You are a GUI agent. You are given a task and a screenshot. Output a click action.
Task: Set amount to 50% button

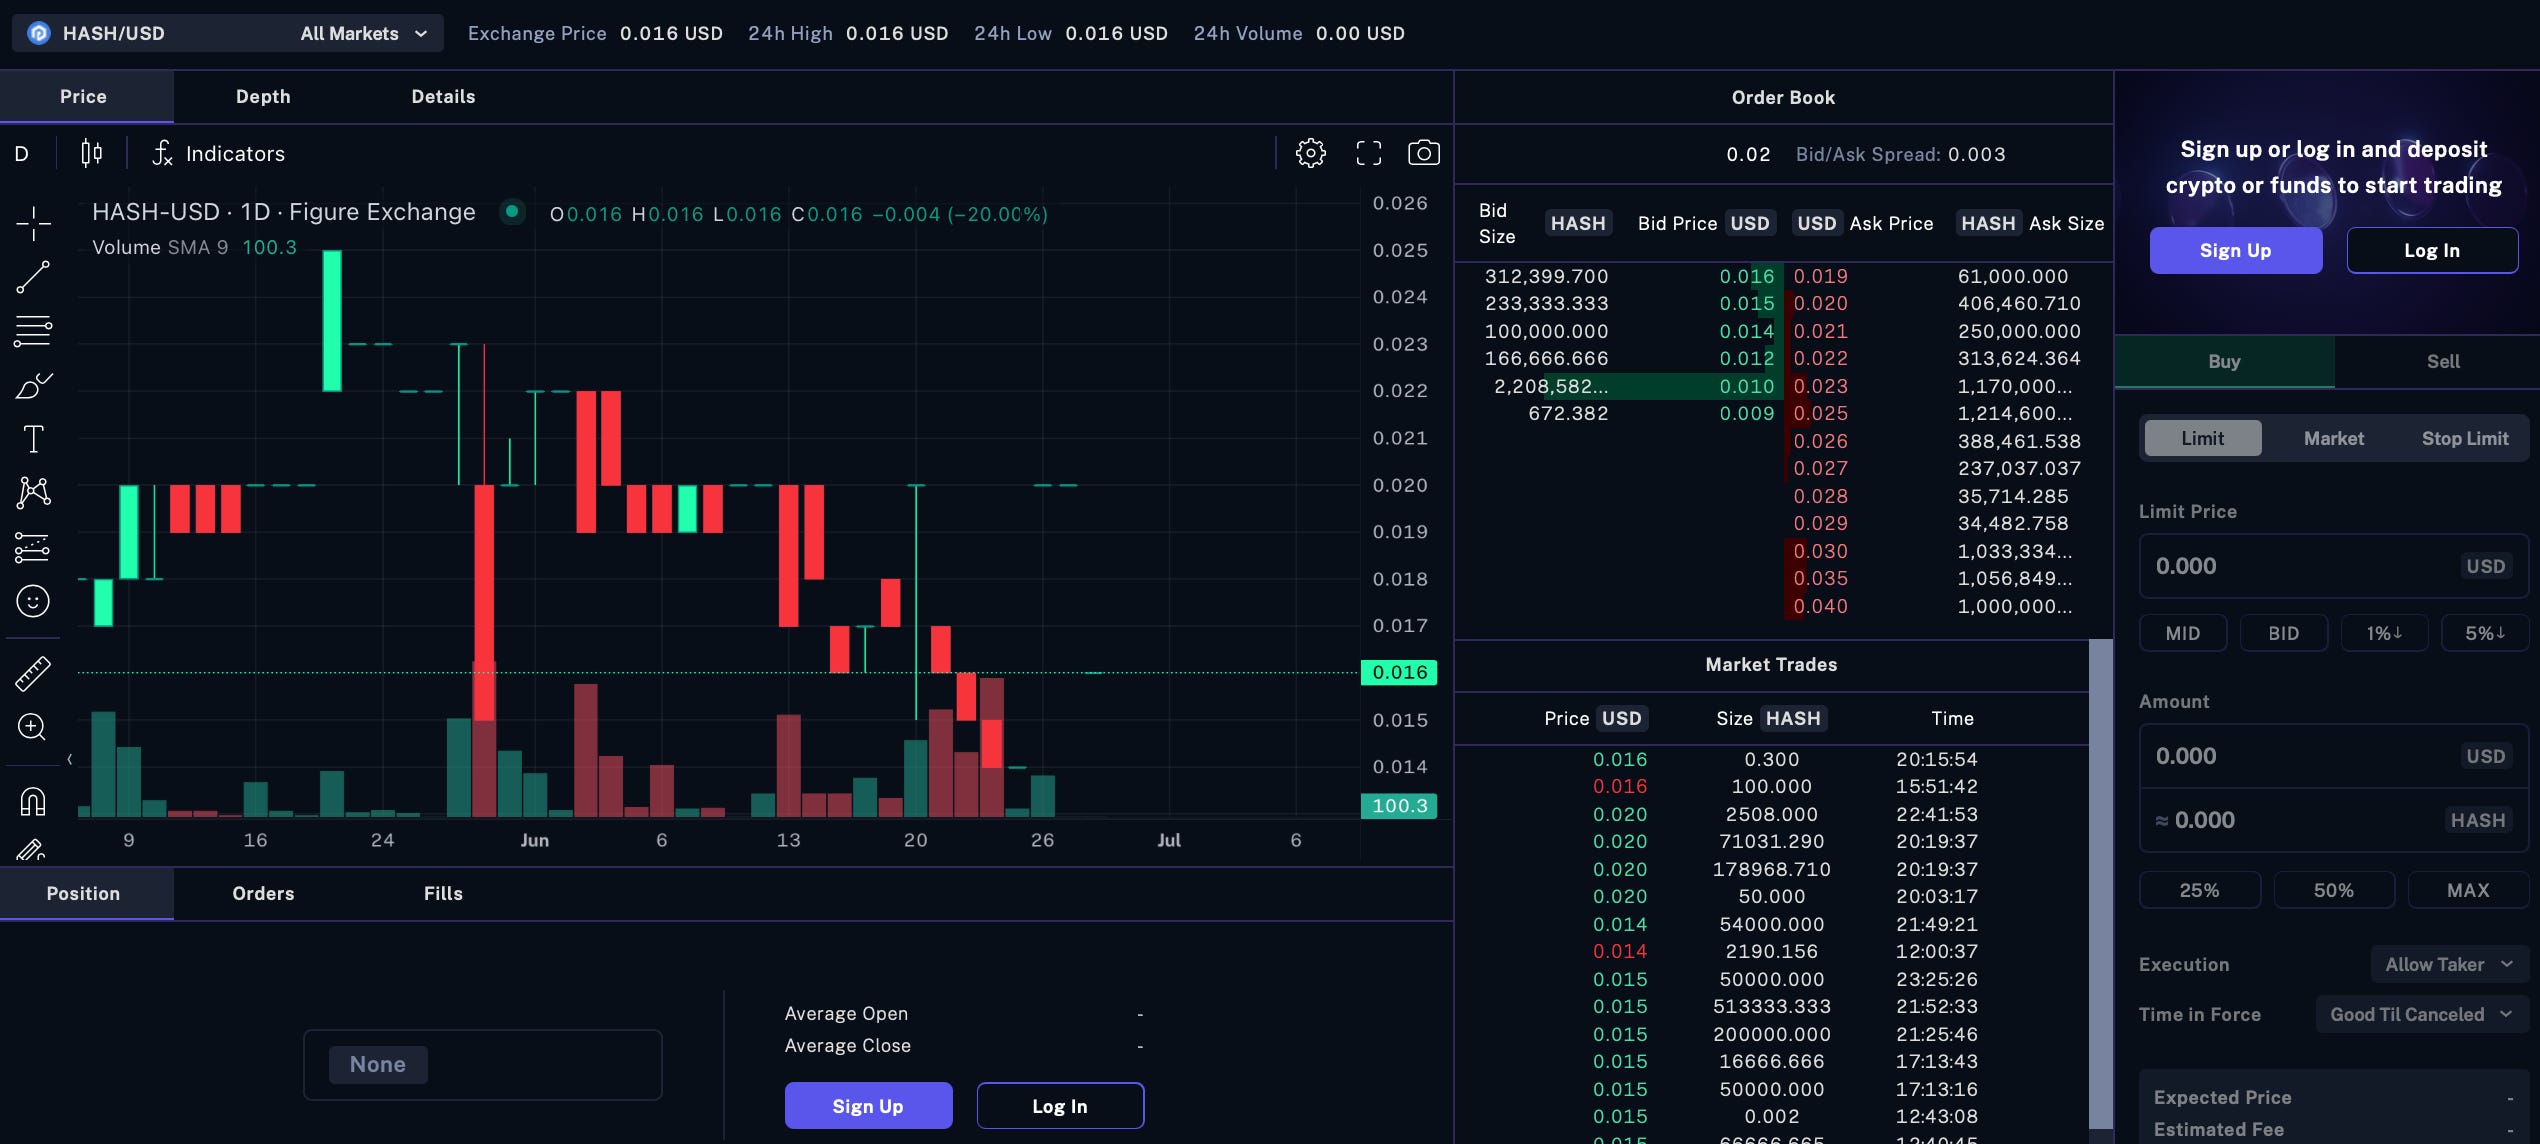(2333, 890)
